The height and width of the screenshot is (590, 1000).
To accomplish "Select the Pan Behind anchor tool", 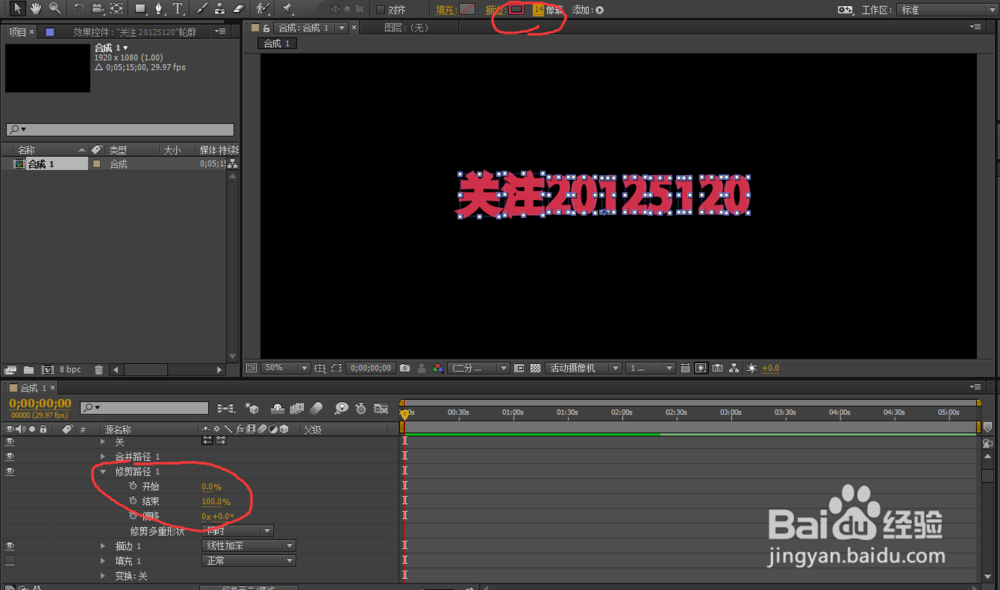I will tap(117, 9).
